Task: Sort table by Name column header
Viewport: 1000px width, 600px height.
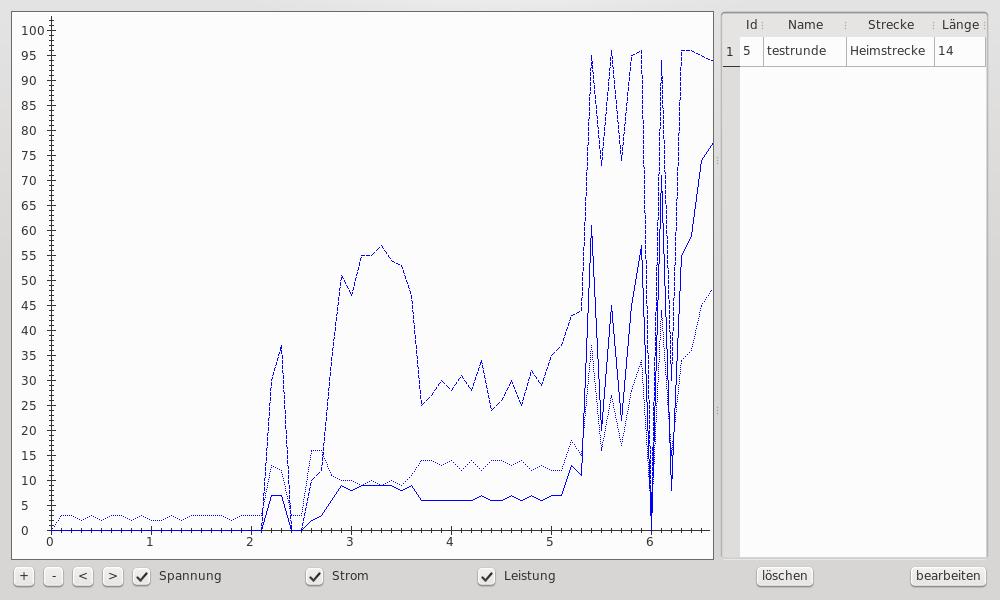Action: click(x=805, y=25)
